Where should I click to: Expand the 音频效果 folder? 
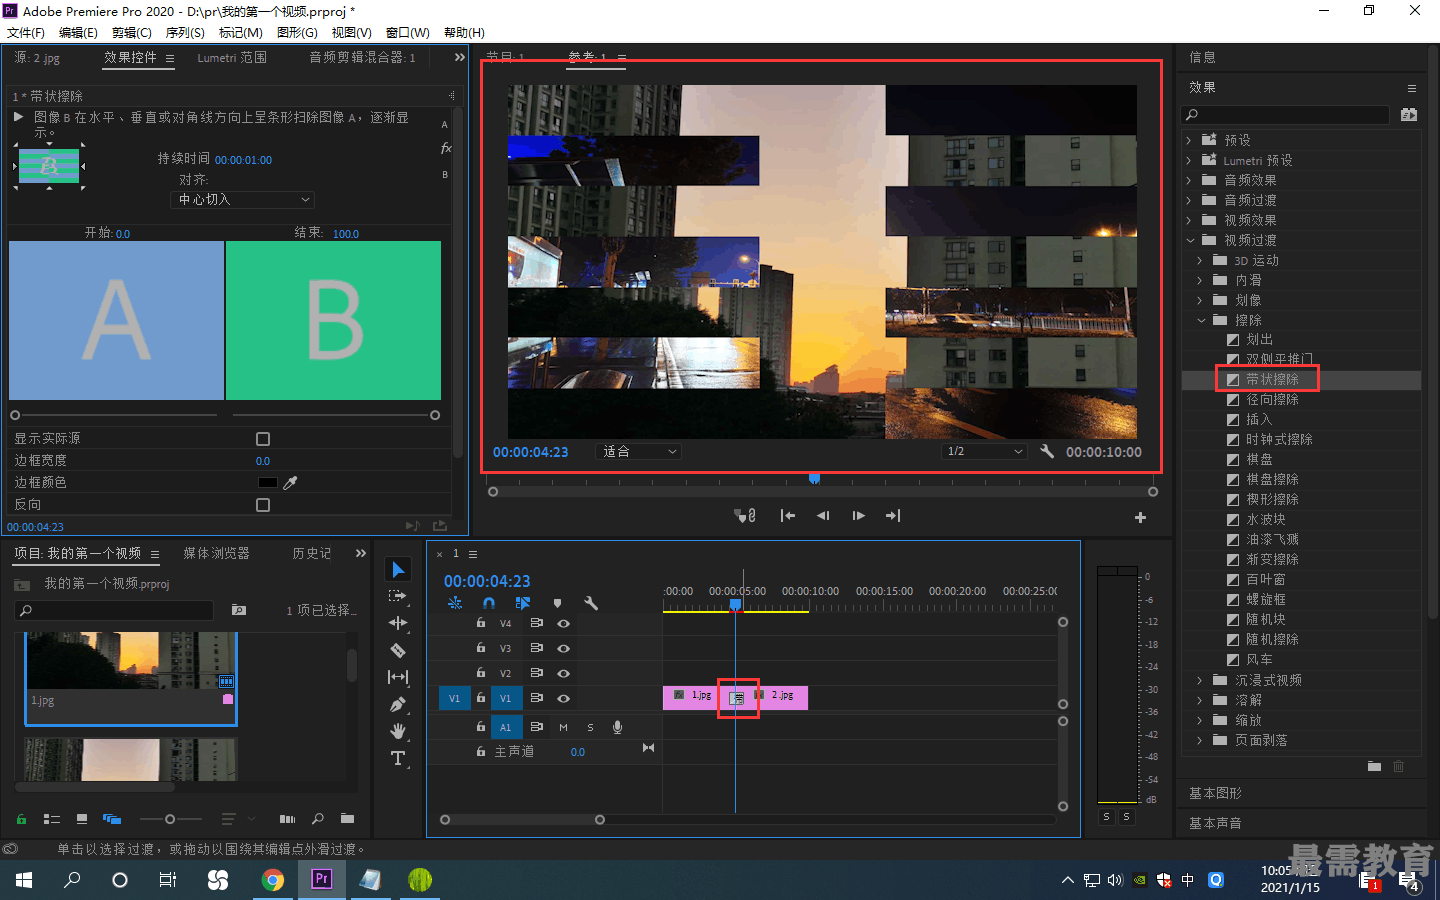tap(1189, 181)
